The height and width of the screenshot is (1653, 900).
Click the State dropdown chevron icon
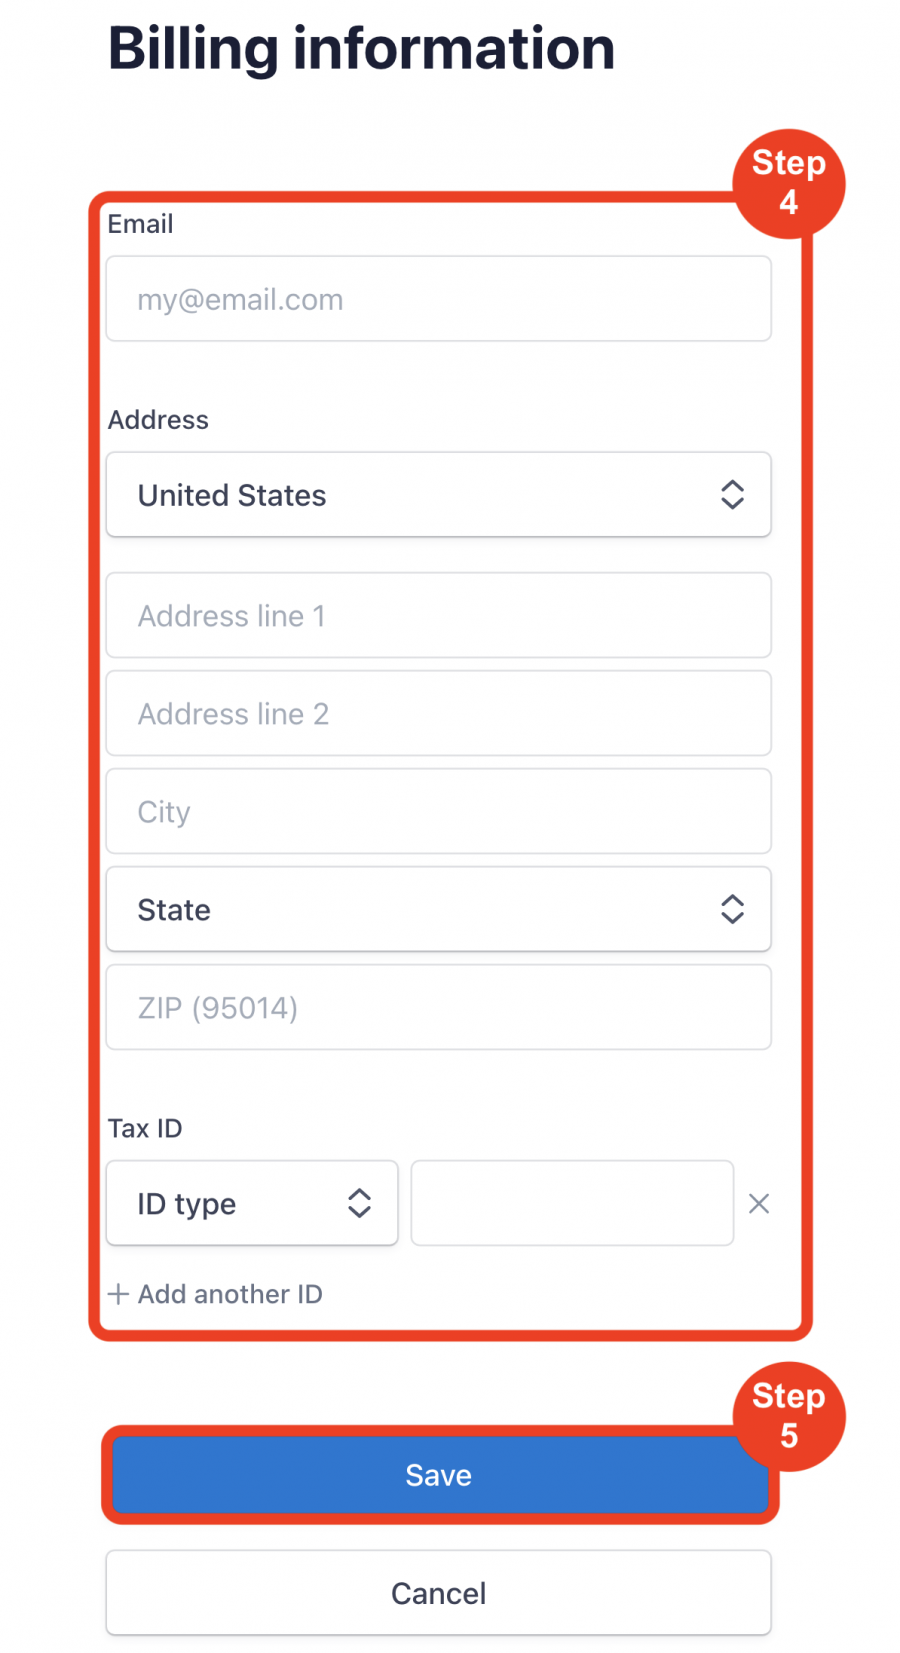point(732,909)
